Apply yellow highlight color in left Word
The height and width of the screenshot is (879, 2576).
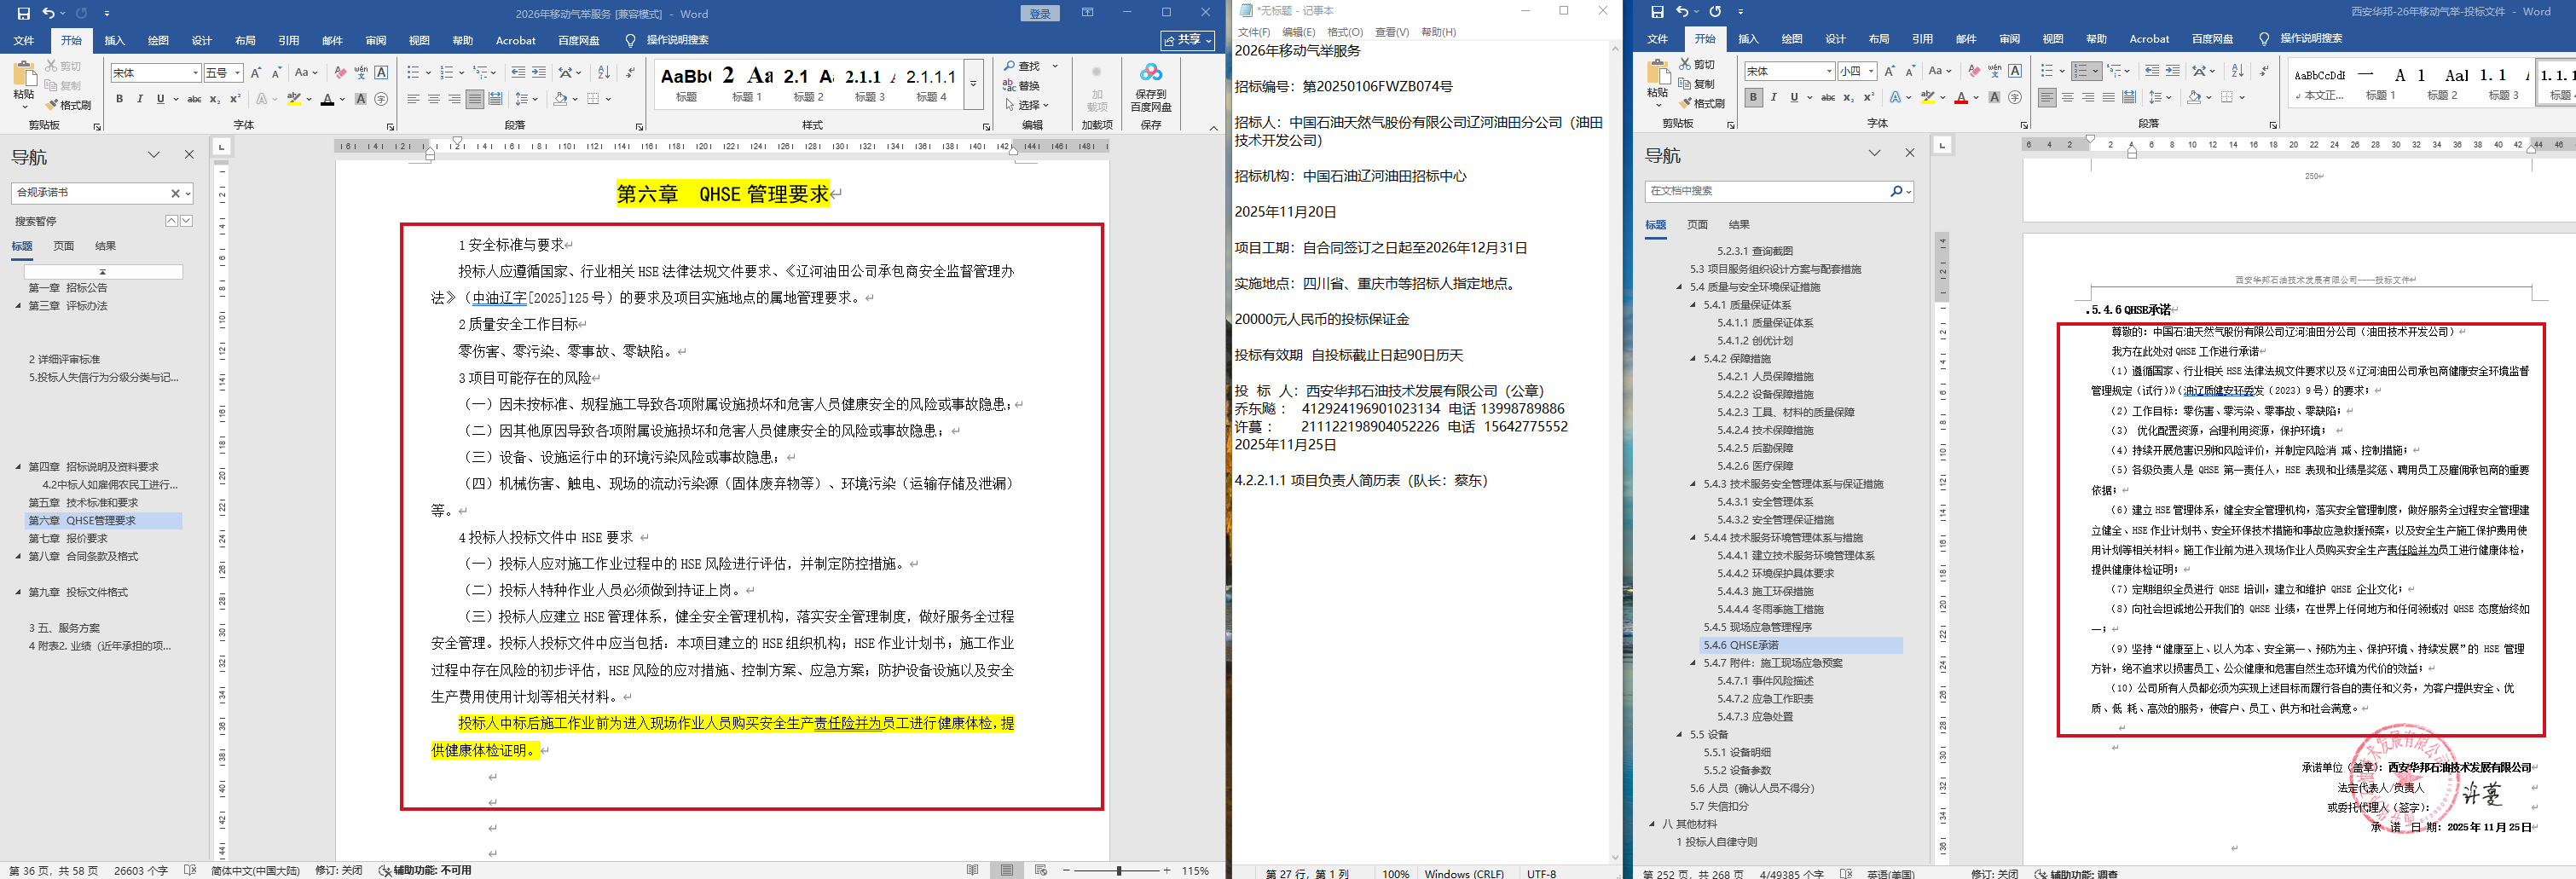[x=293, y=99]
